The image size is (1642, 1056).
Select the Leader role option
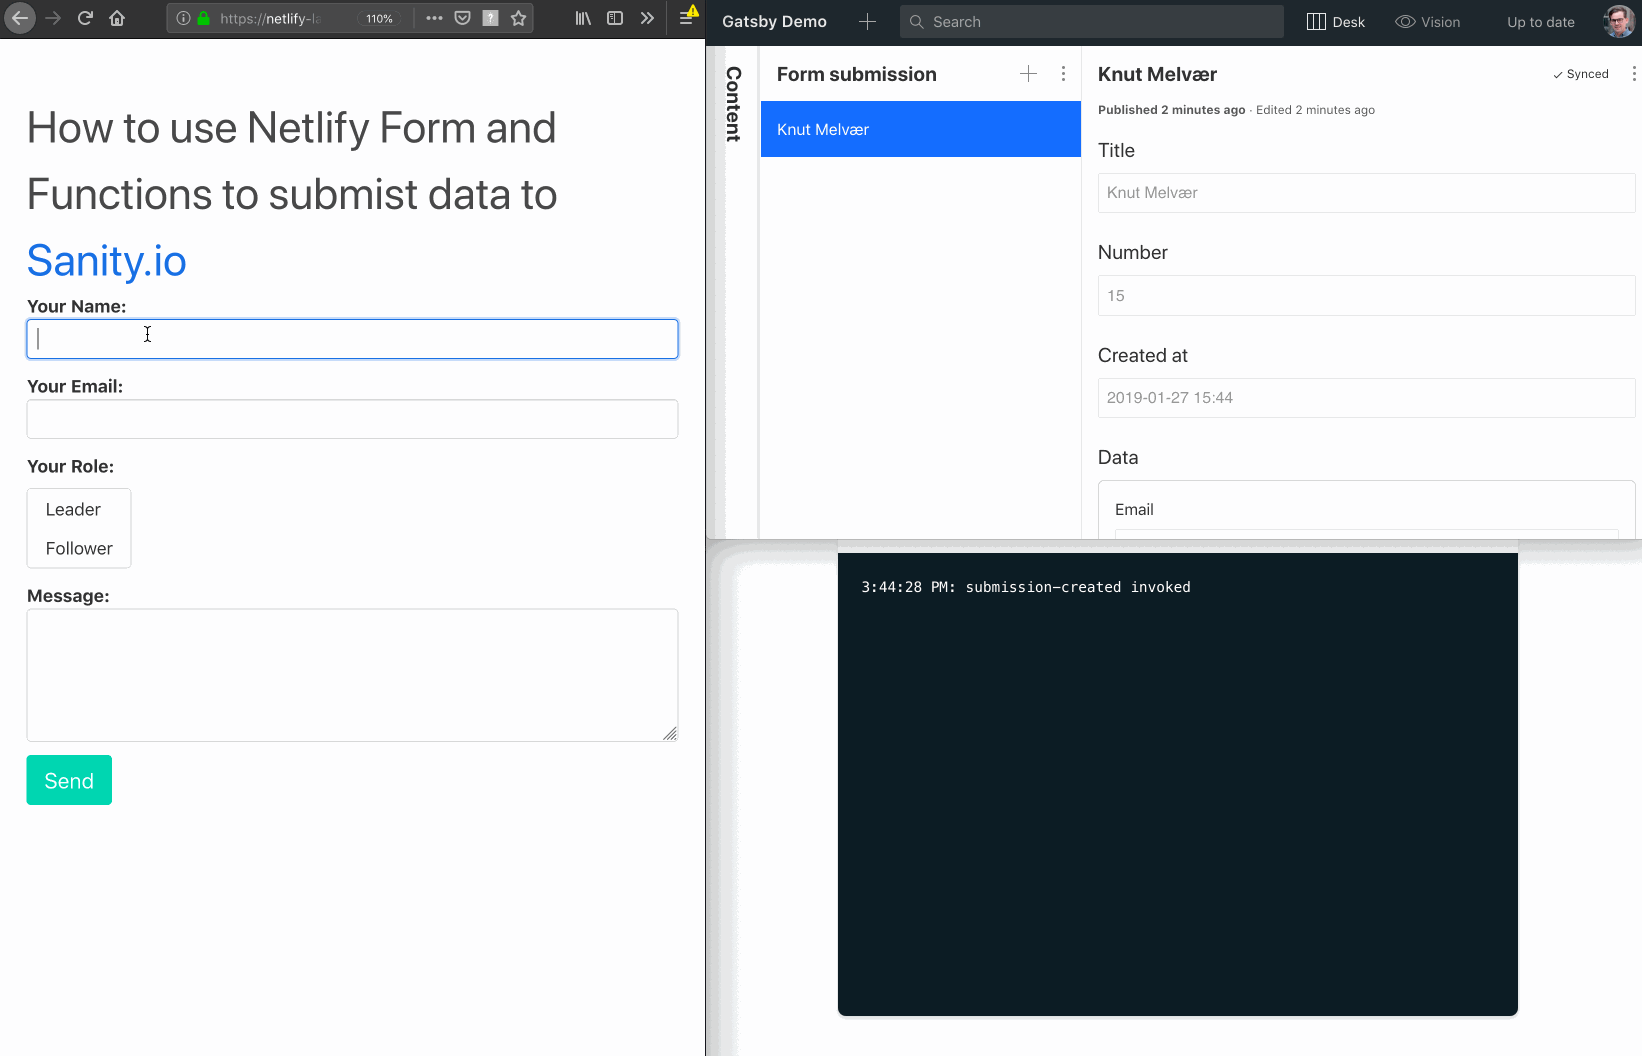click(x=73, y=509)
